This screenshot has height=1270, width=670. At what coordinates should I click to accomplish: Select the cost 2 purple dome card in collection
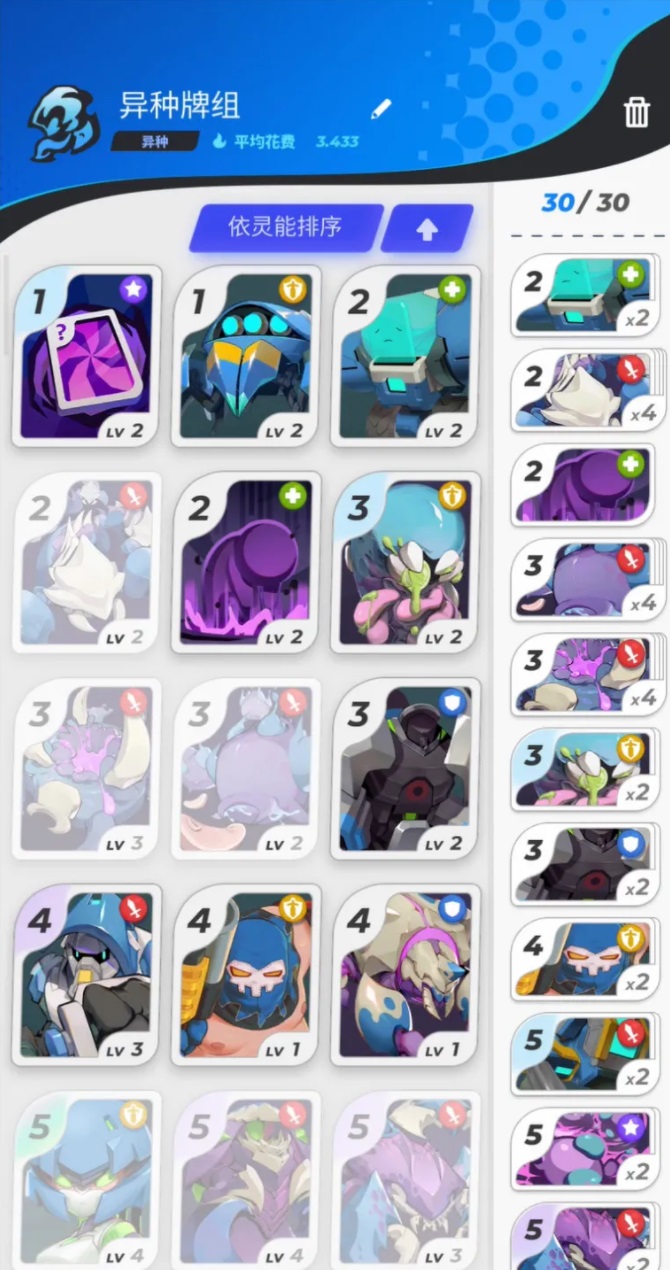click(247, 562)
